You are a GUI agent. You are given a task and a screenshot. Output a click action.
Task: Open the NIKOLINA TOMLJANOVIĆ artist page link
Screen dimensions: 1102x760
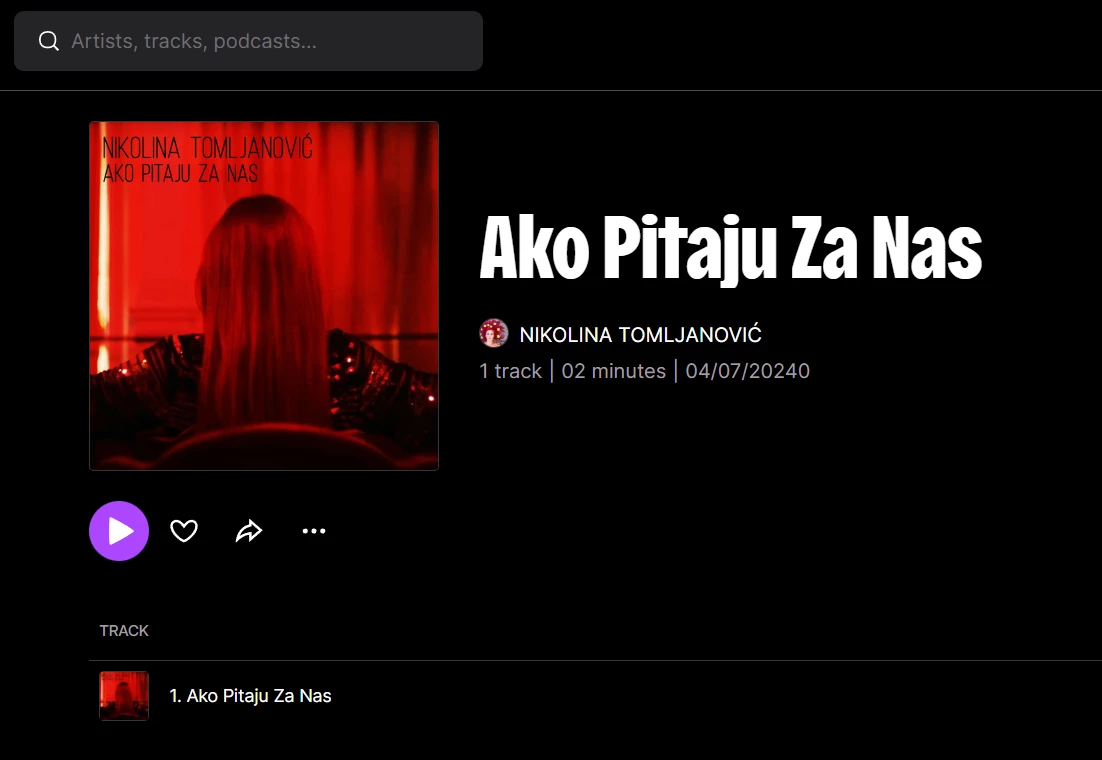pos(640,335)
